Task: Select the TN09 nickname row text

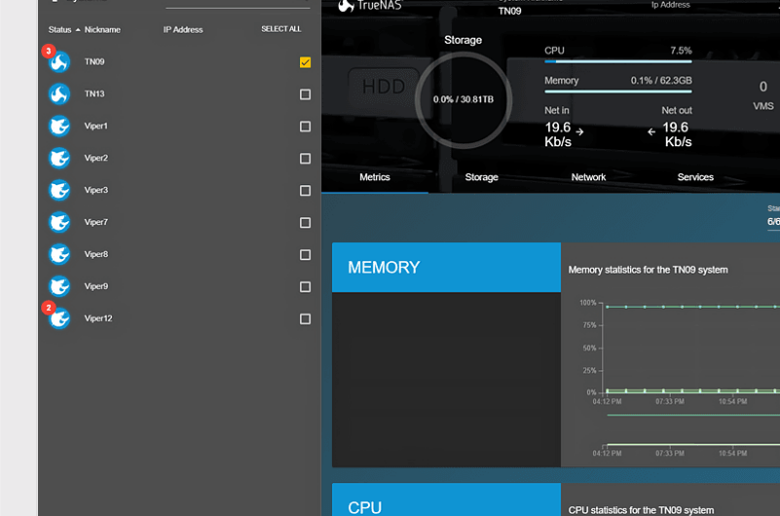Action: click(94, 62)
